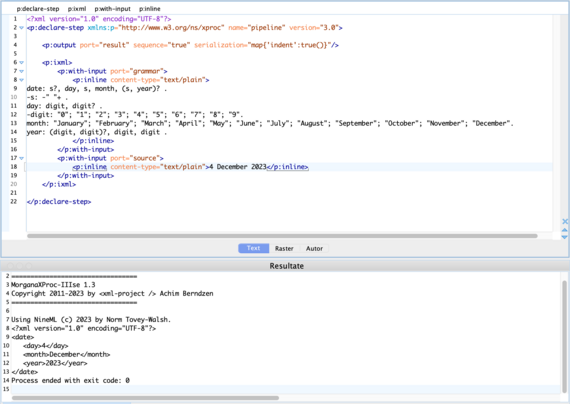Select p:inline in the breadcrumb bar
The height and width of the screenshot is (404, 570).
click(x=149, y=9)
